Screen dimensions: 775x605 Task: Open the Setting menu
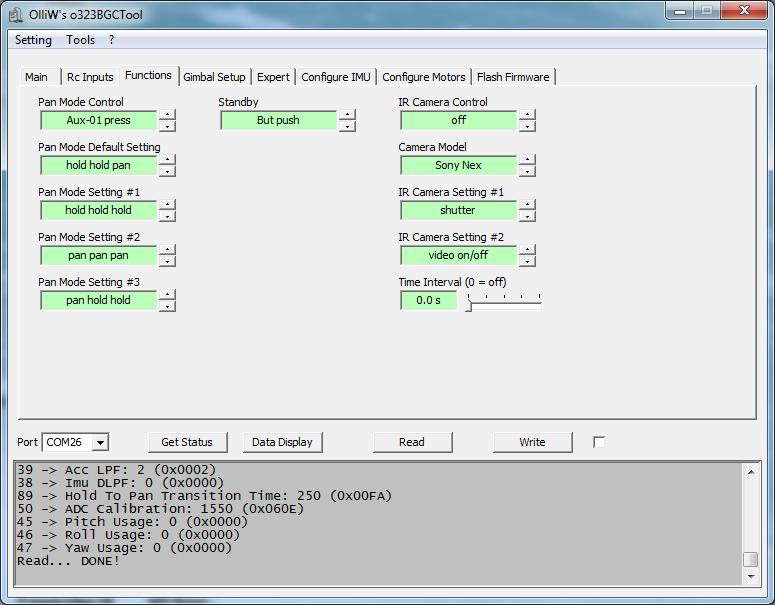(34, 40)
